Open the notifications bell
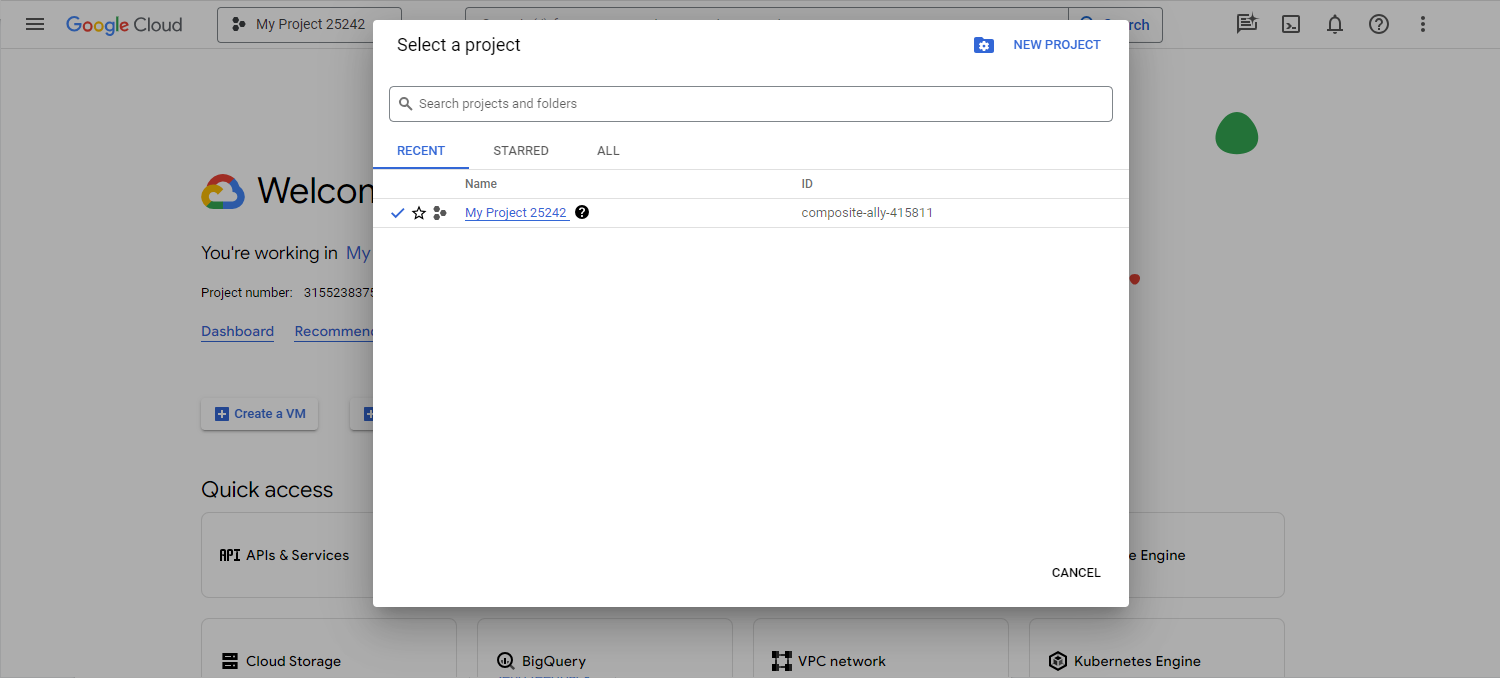The width and height of the screenshot is (1500, 678). (x=1335, y=24)
